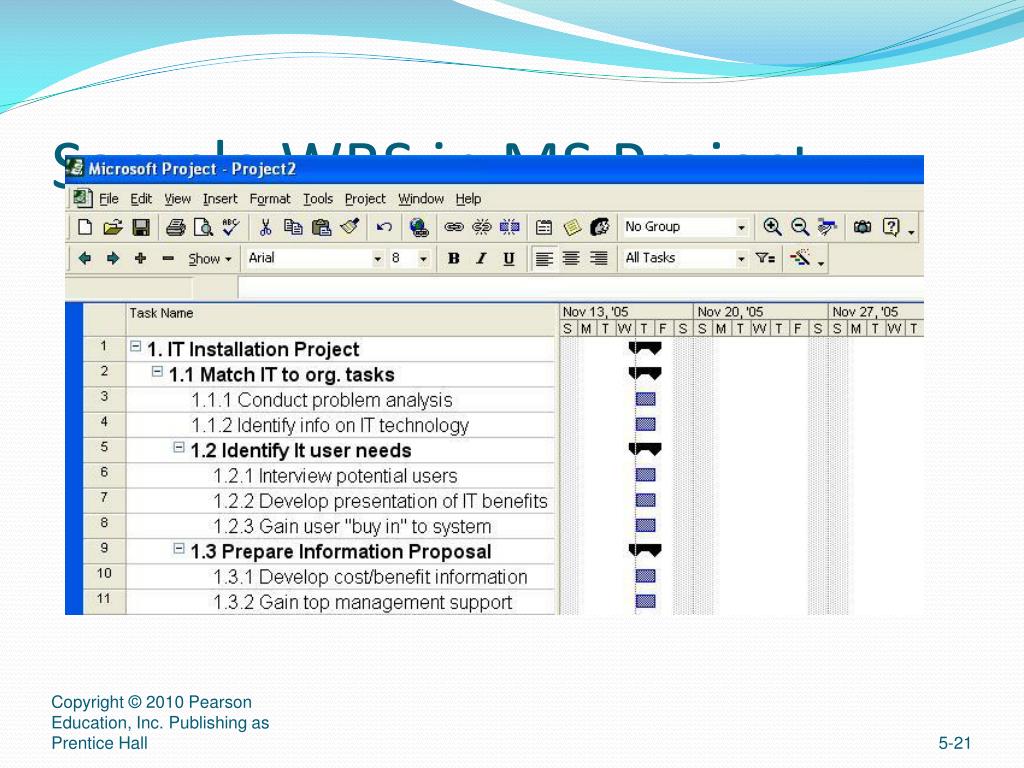Align text right
This screenshot has height=768, width=1024.
(x=599, y=259)
